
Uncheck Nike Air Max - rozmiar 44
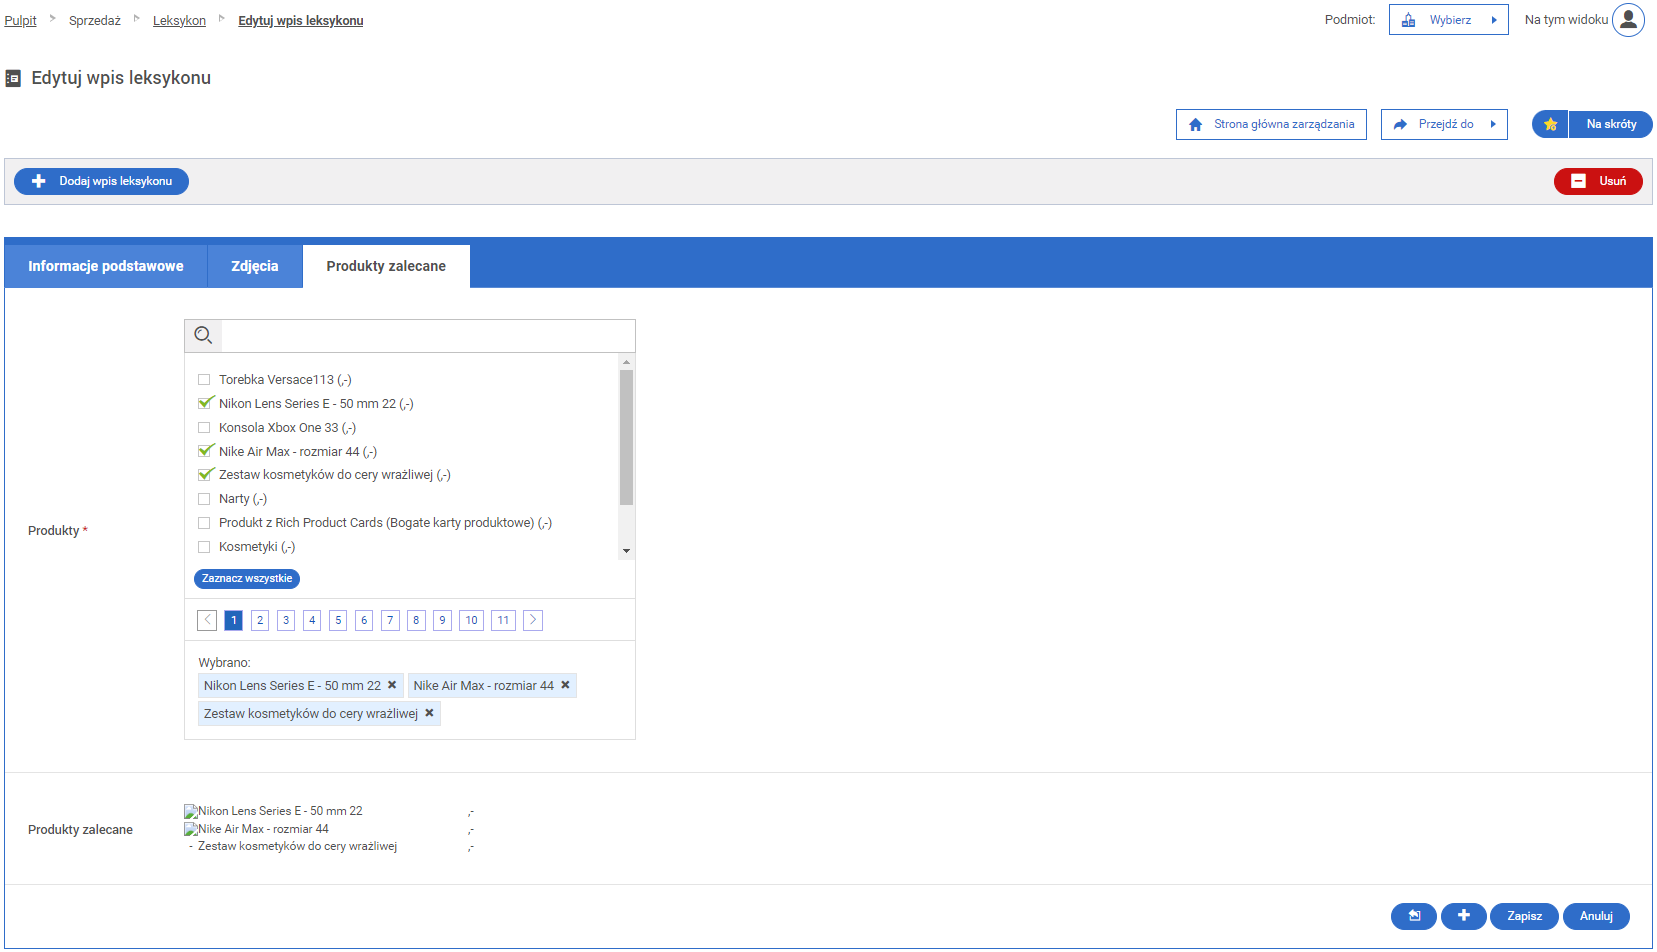pyautogui.click(x=205, y=451)
